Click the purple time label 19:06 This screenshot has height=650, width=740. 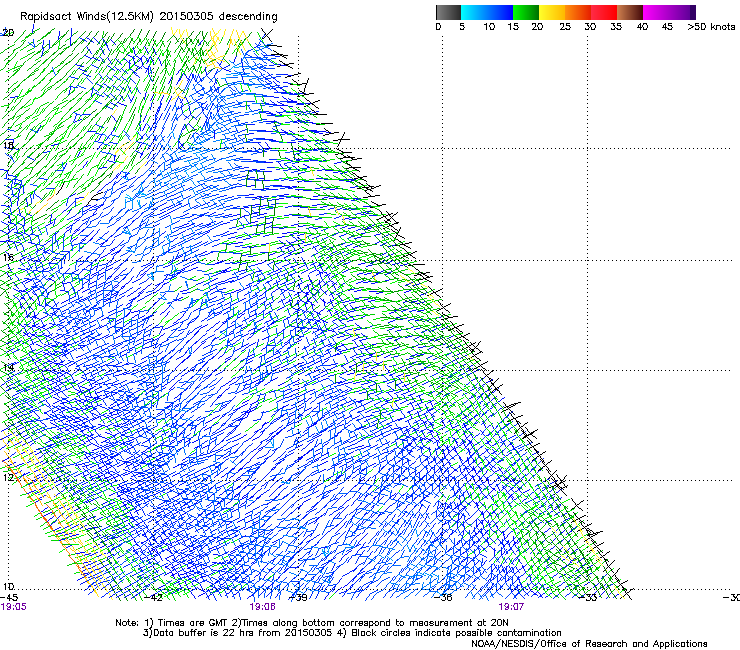point(262,607)
